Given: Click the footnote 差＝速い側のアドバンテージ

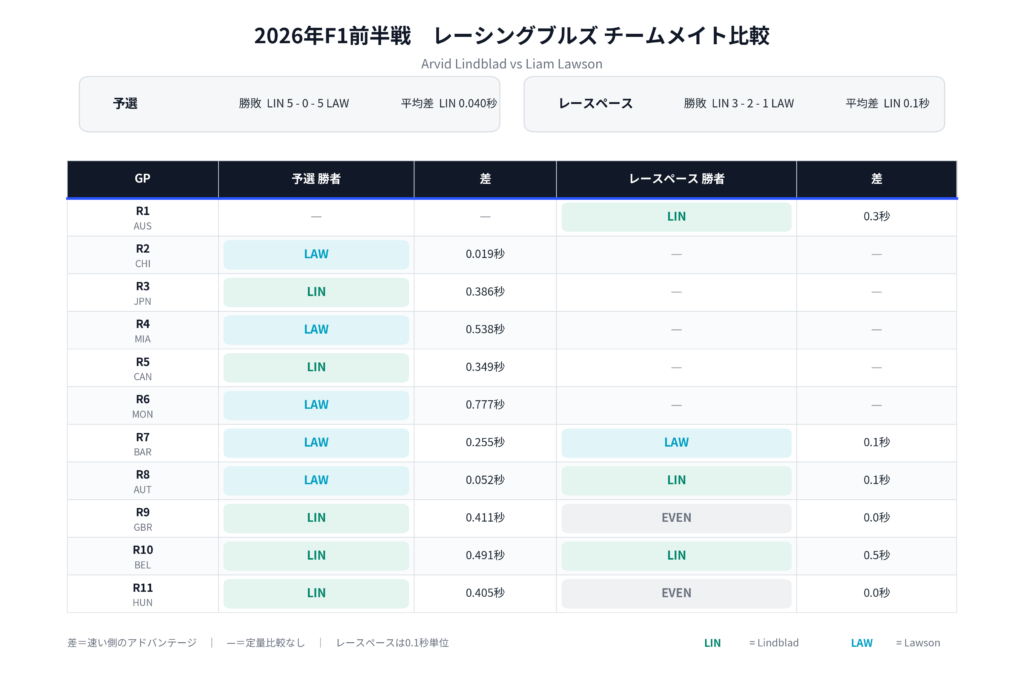Looking at the screenshot, I should [132, 643].
